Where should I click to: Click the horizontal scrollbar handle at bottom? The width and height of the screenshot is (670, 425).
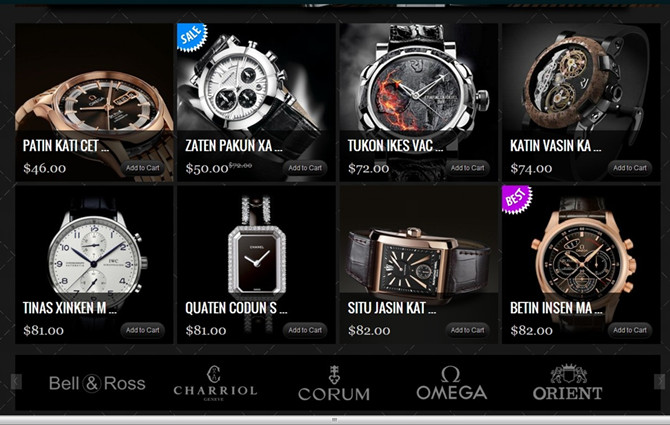point(335,420)
